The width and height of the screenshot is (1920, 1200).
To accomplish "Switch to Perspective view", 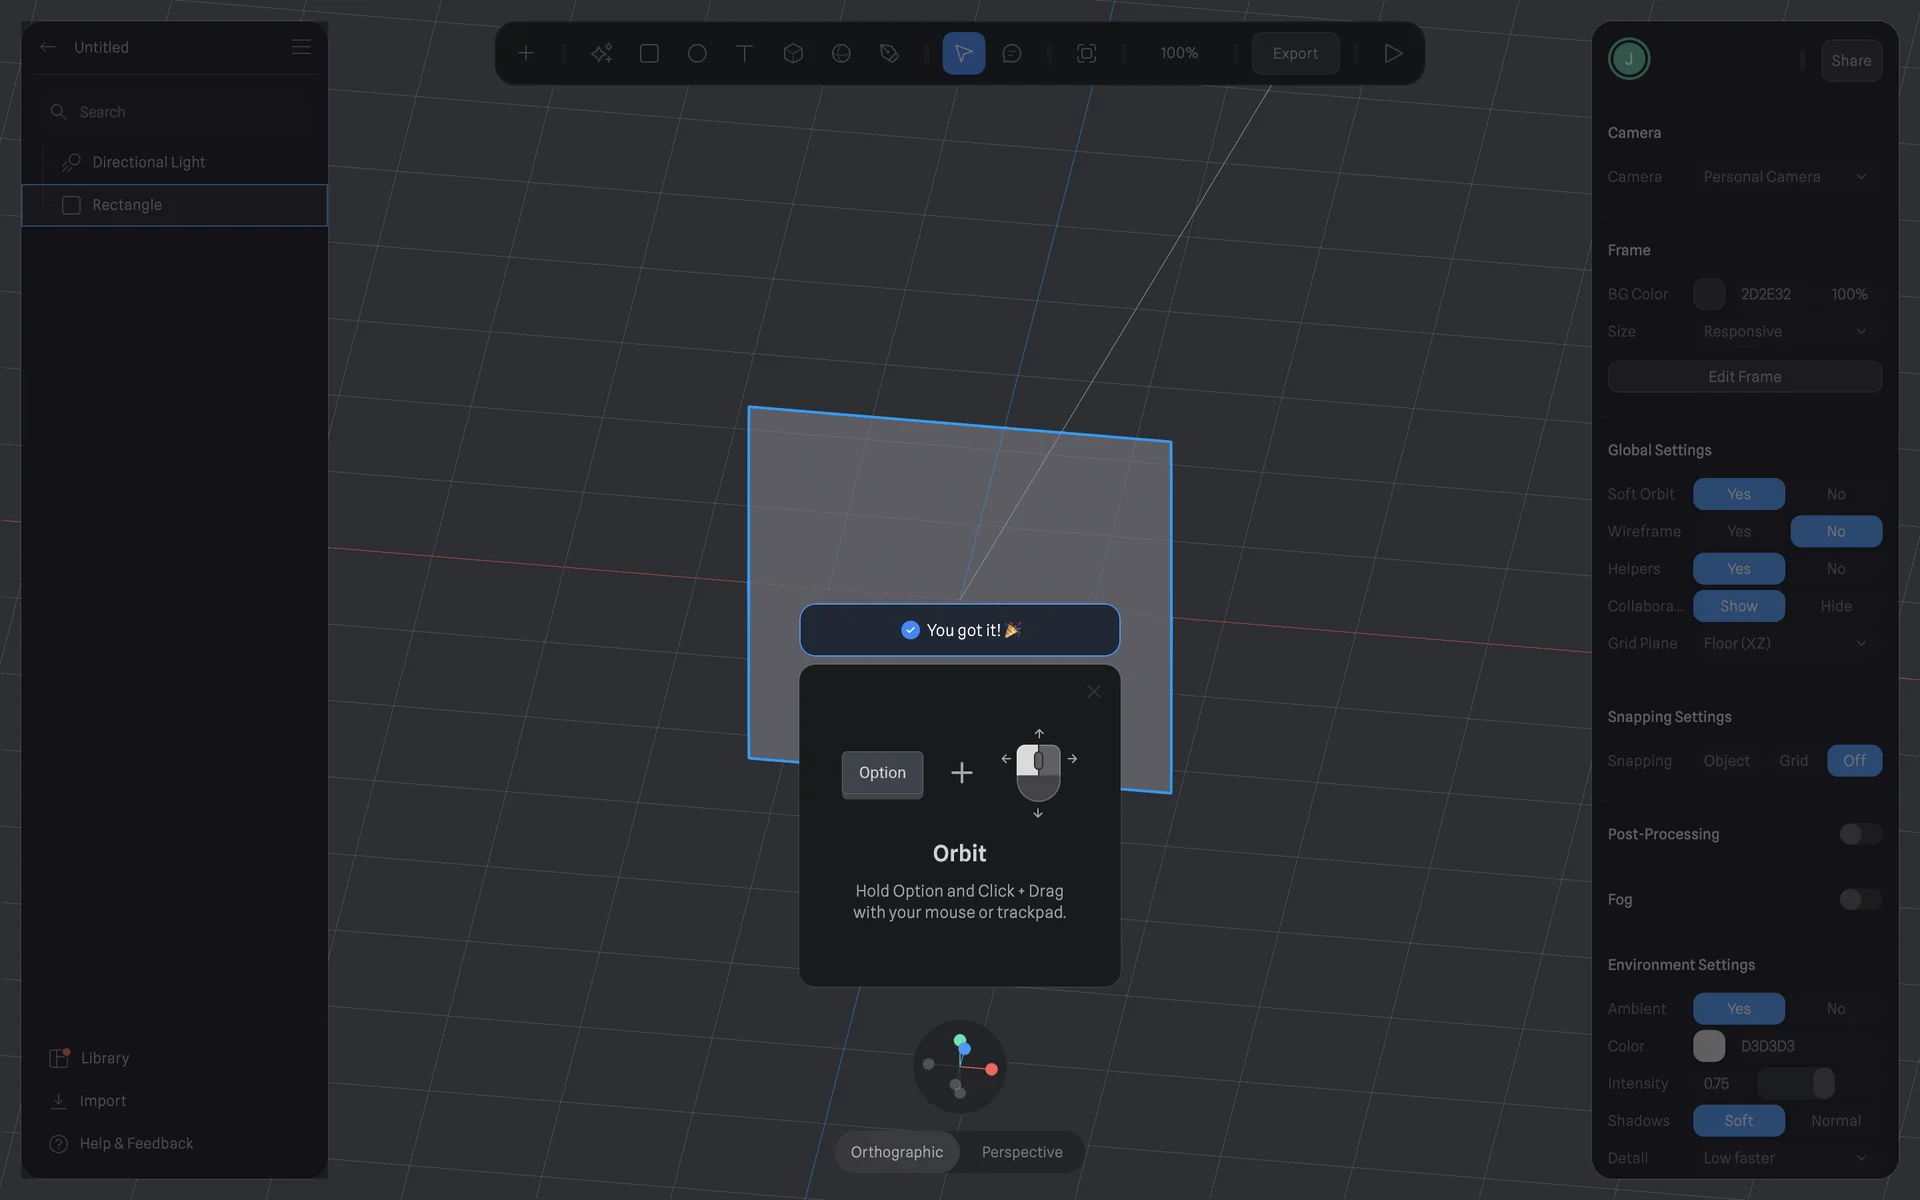I will [1021, 1152].
